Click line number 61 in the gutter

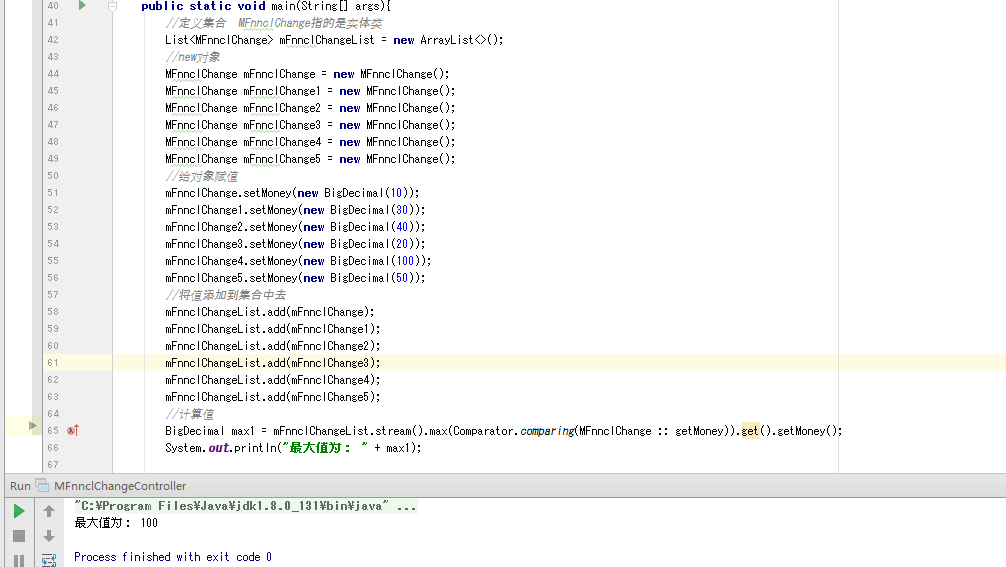pyautogui.click(x=53, y=362)
